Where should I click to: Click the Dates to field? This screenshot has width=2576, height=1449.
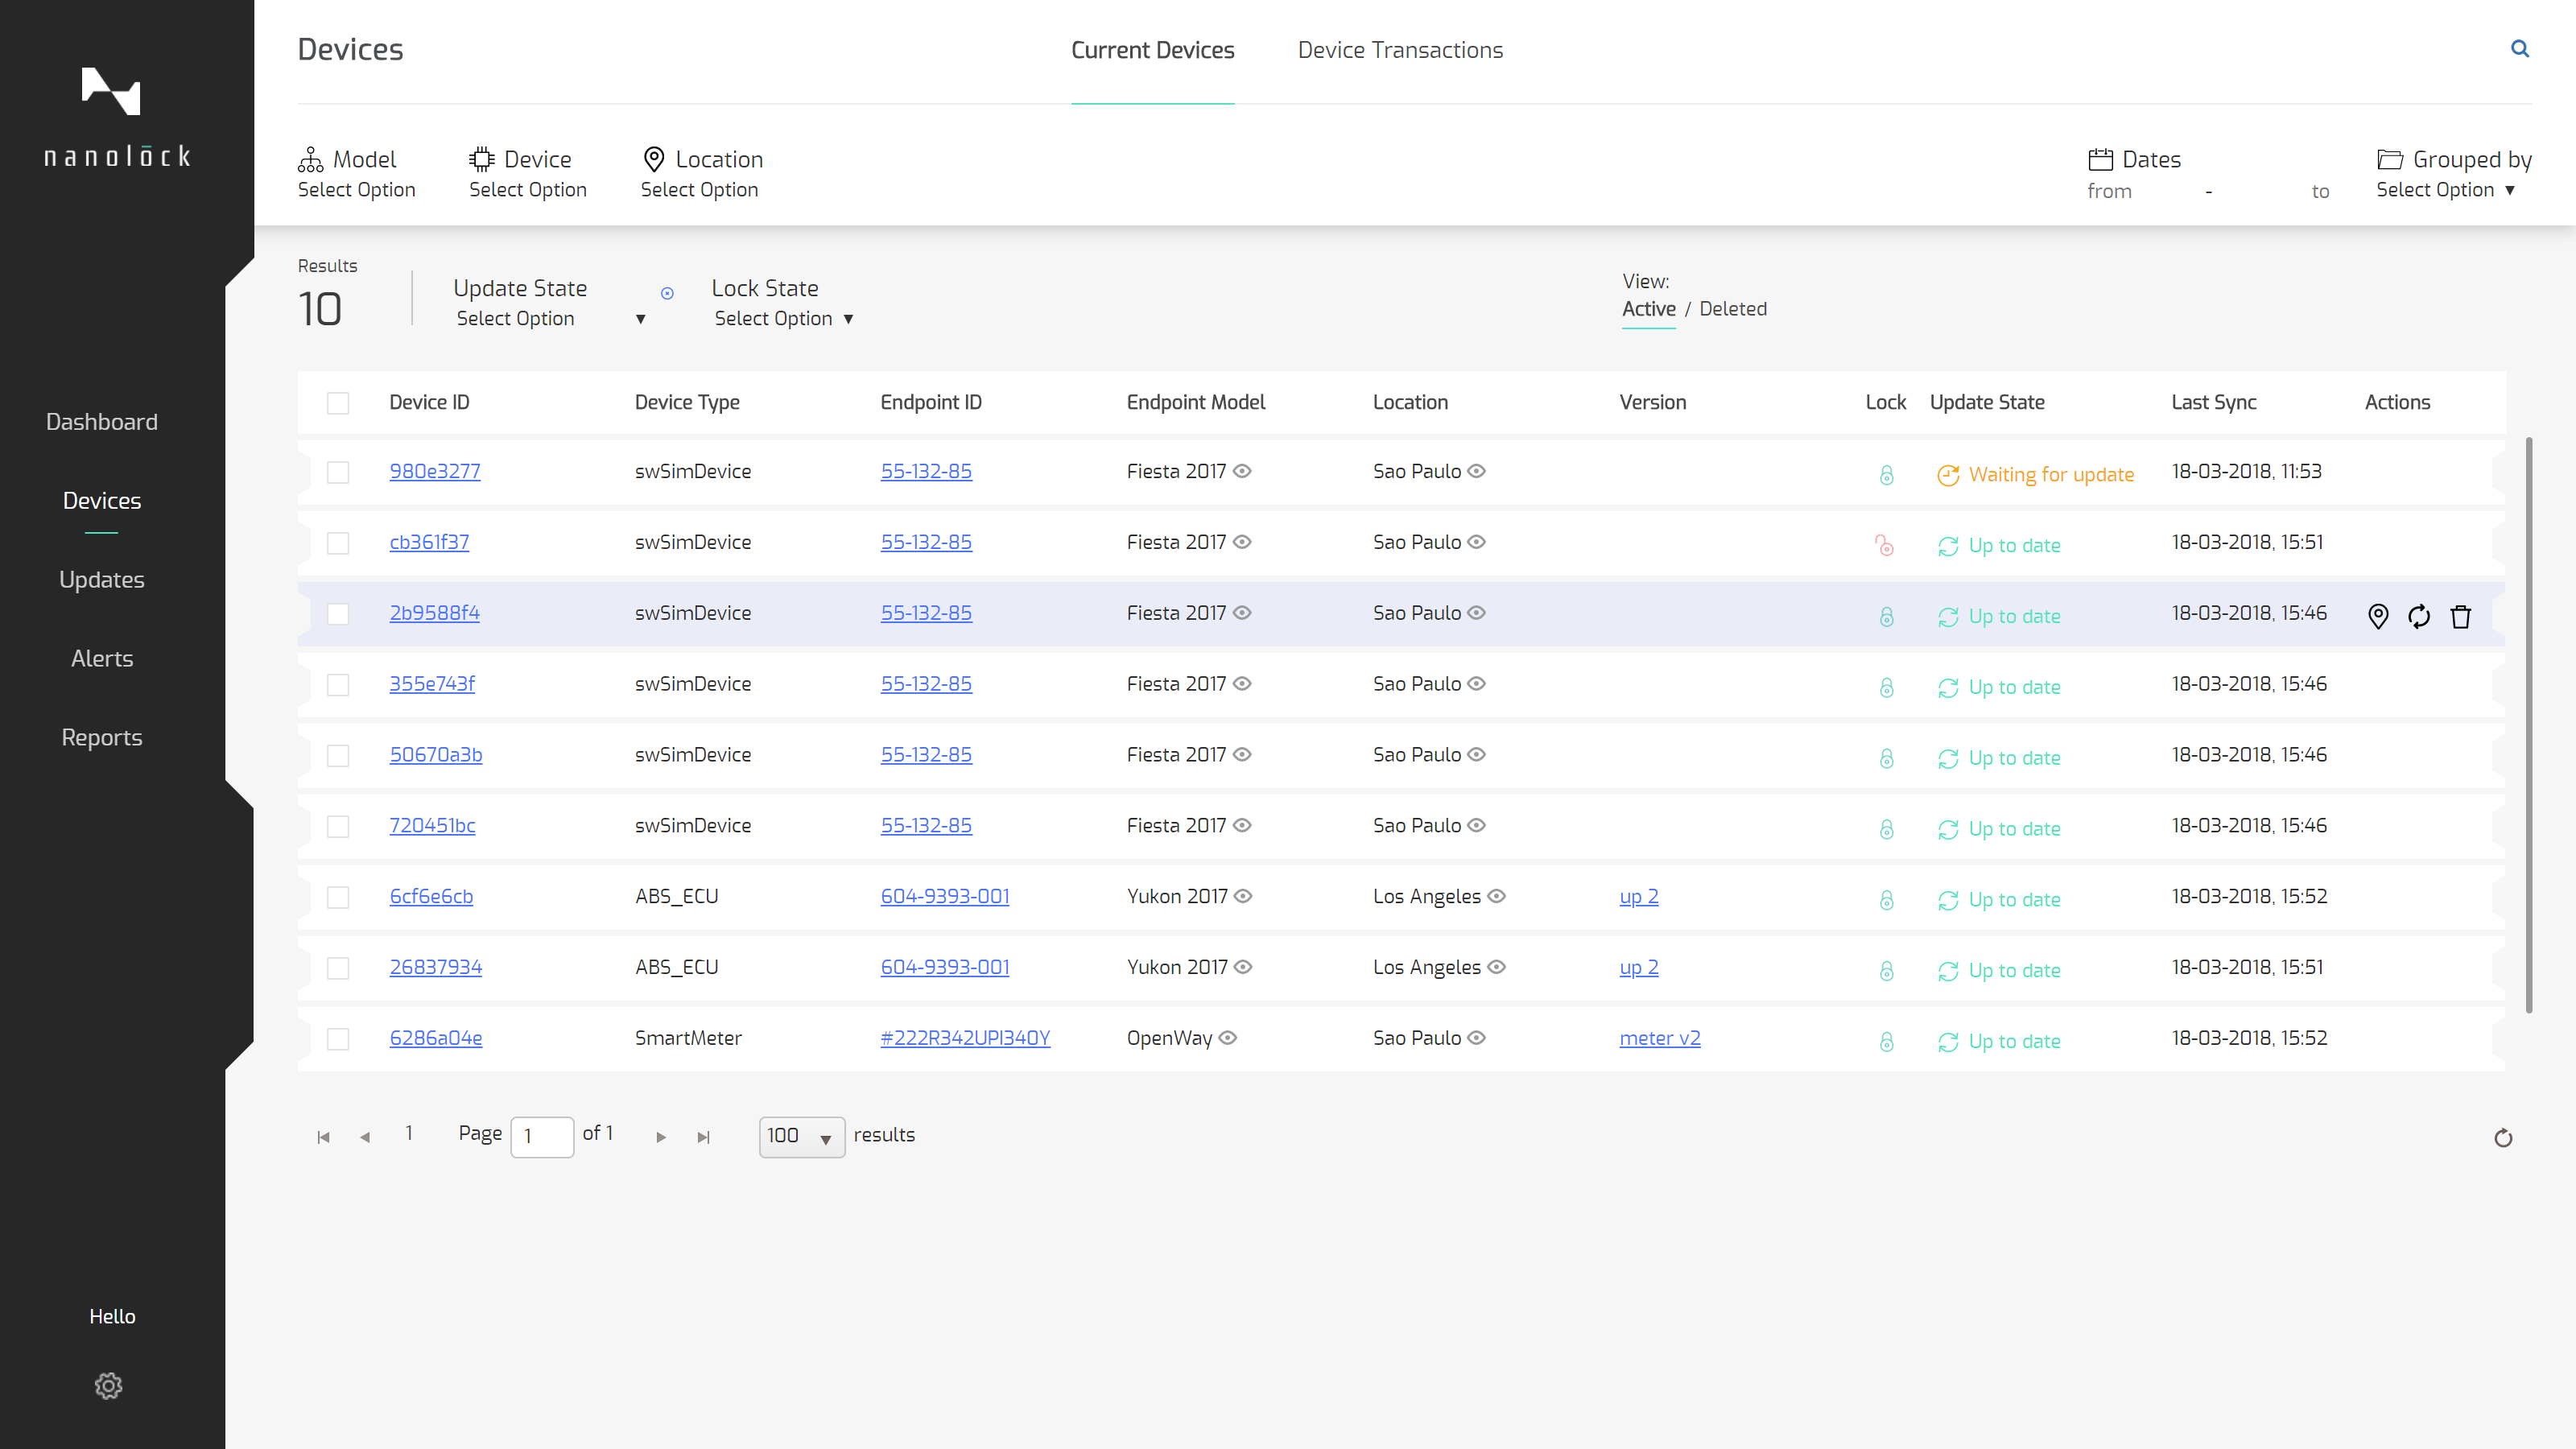click(x=2321, y=191)
